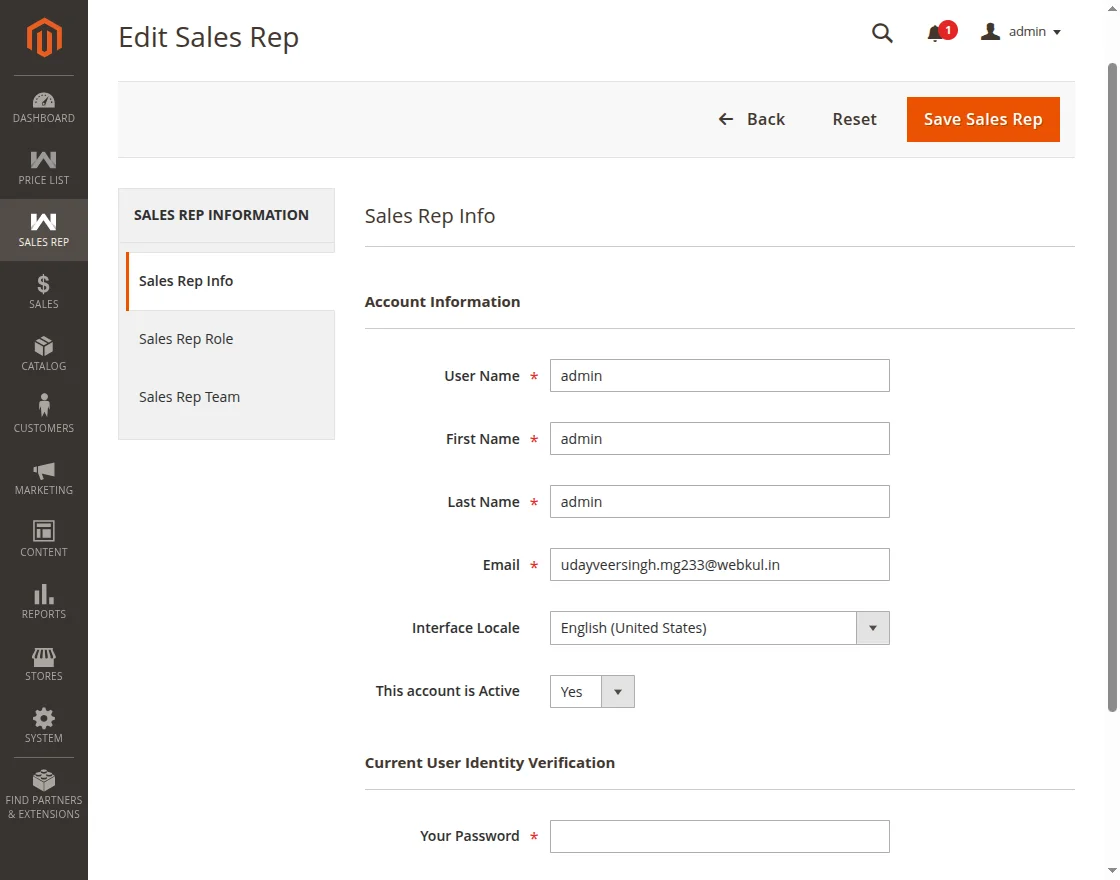Switch to the Sales Rep Role tab
The image size is (1120, 880).
click(x=186, y=339)
